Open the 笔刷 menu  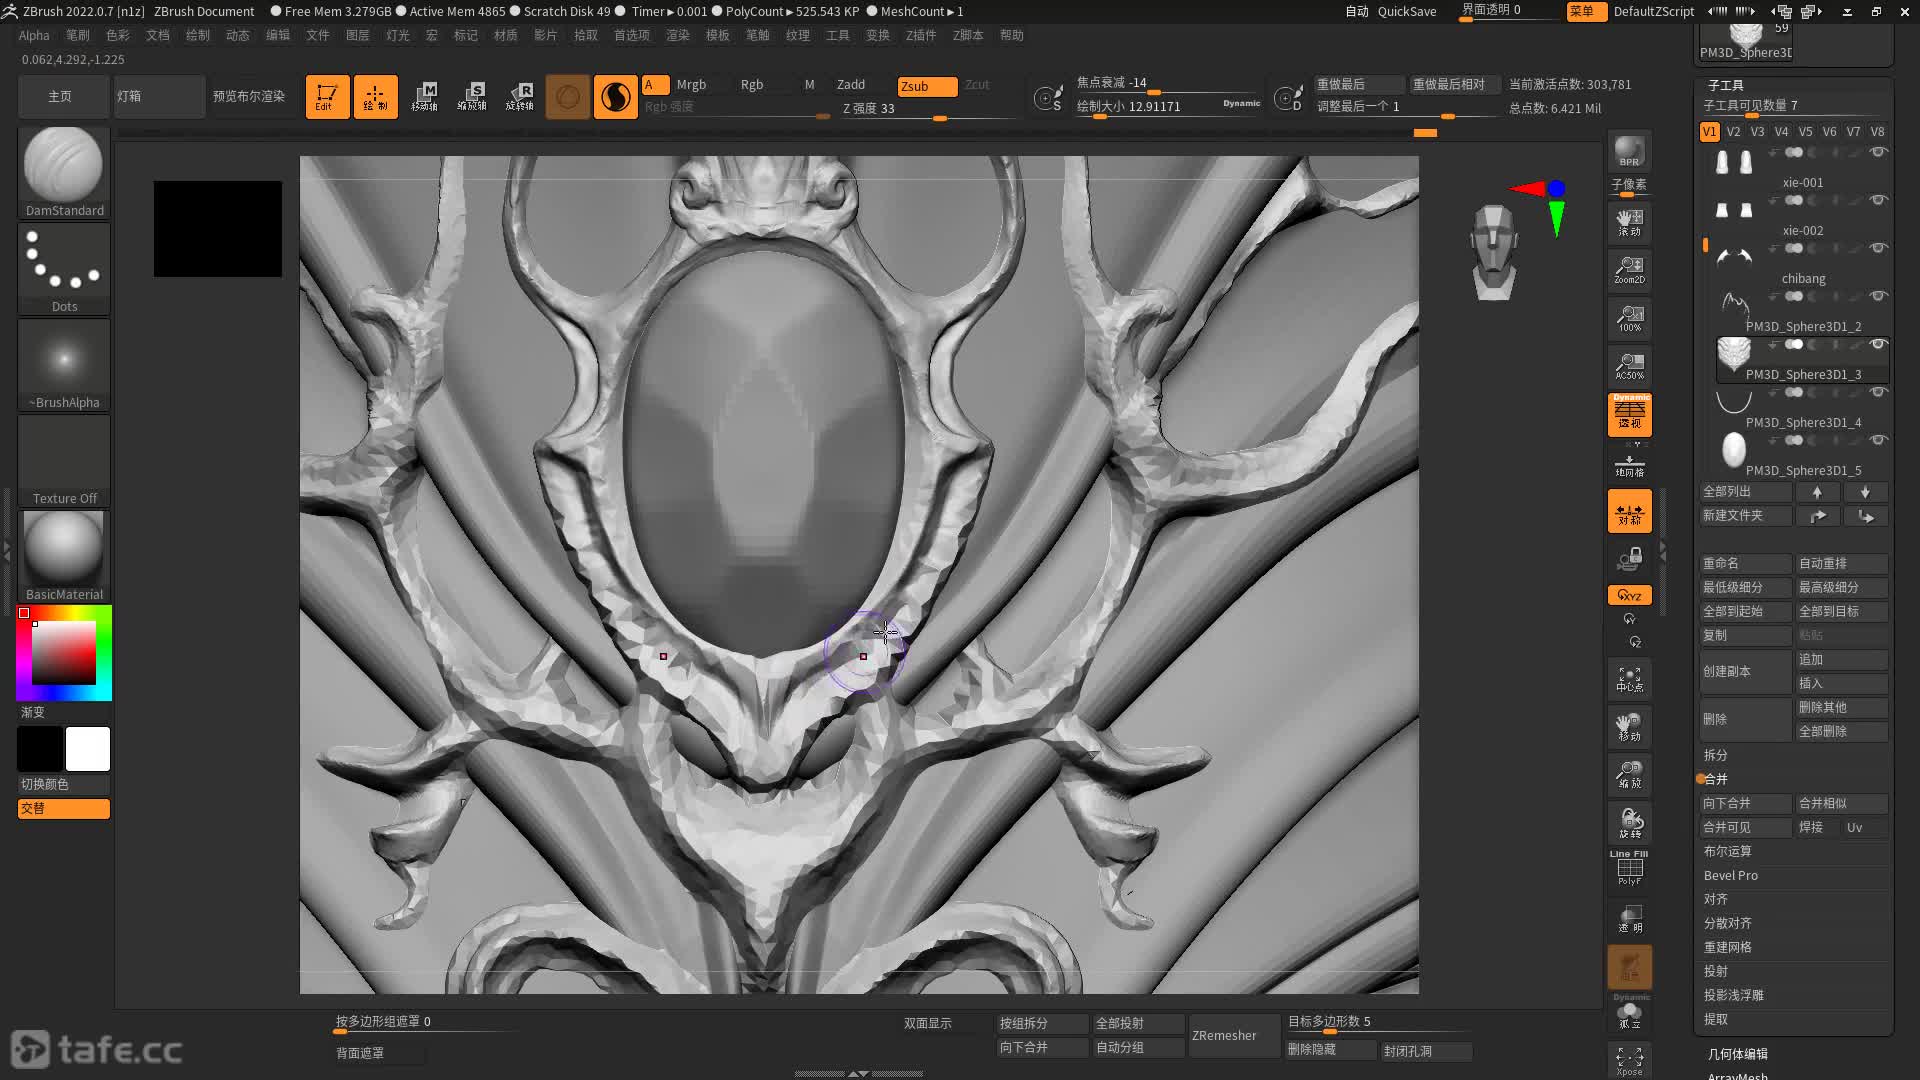[x=78, y=35]
